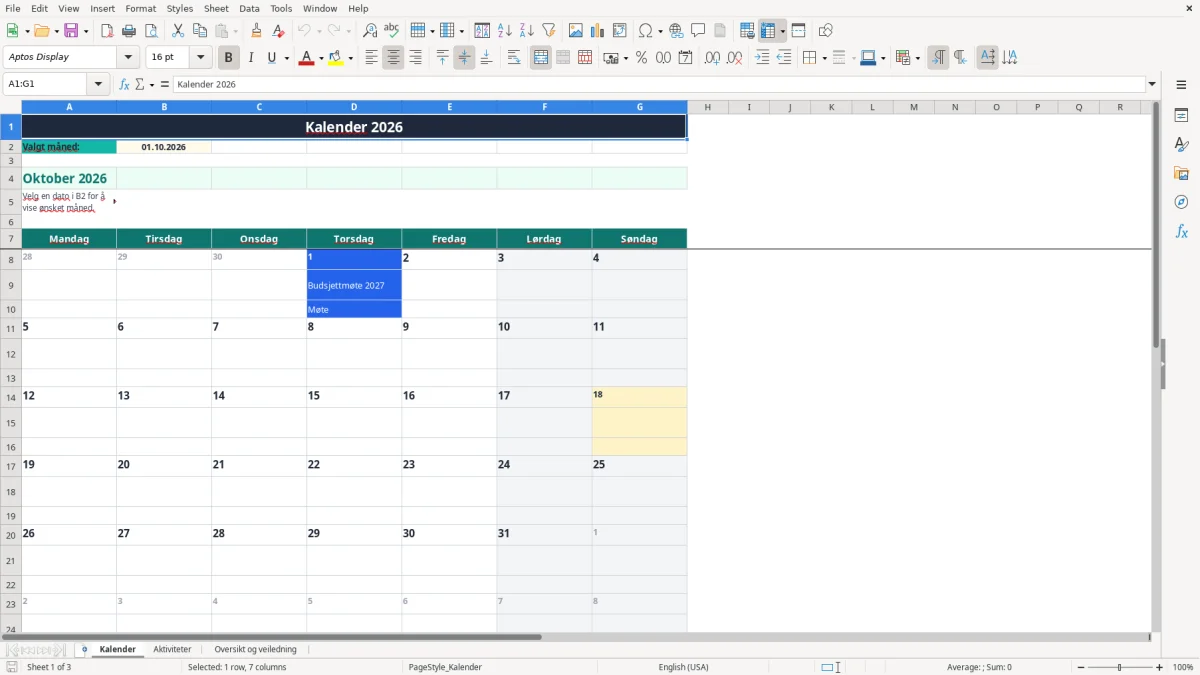Screen dimensions: 1200x675
Task: Click the Insert Hyperlink icon
Action: (676, 31)
